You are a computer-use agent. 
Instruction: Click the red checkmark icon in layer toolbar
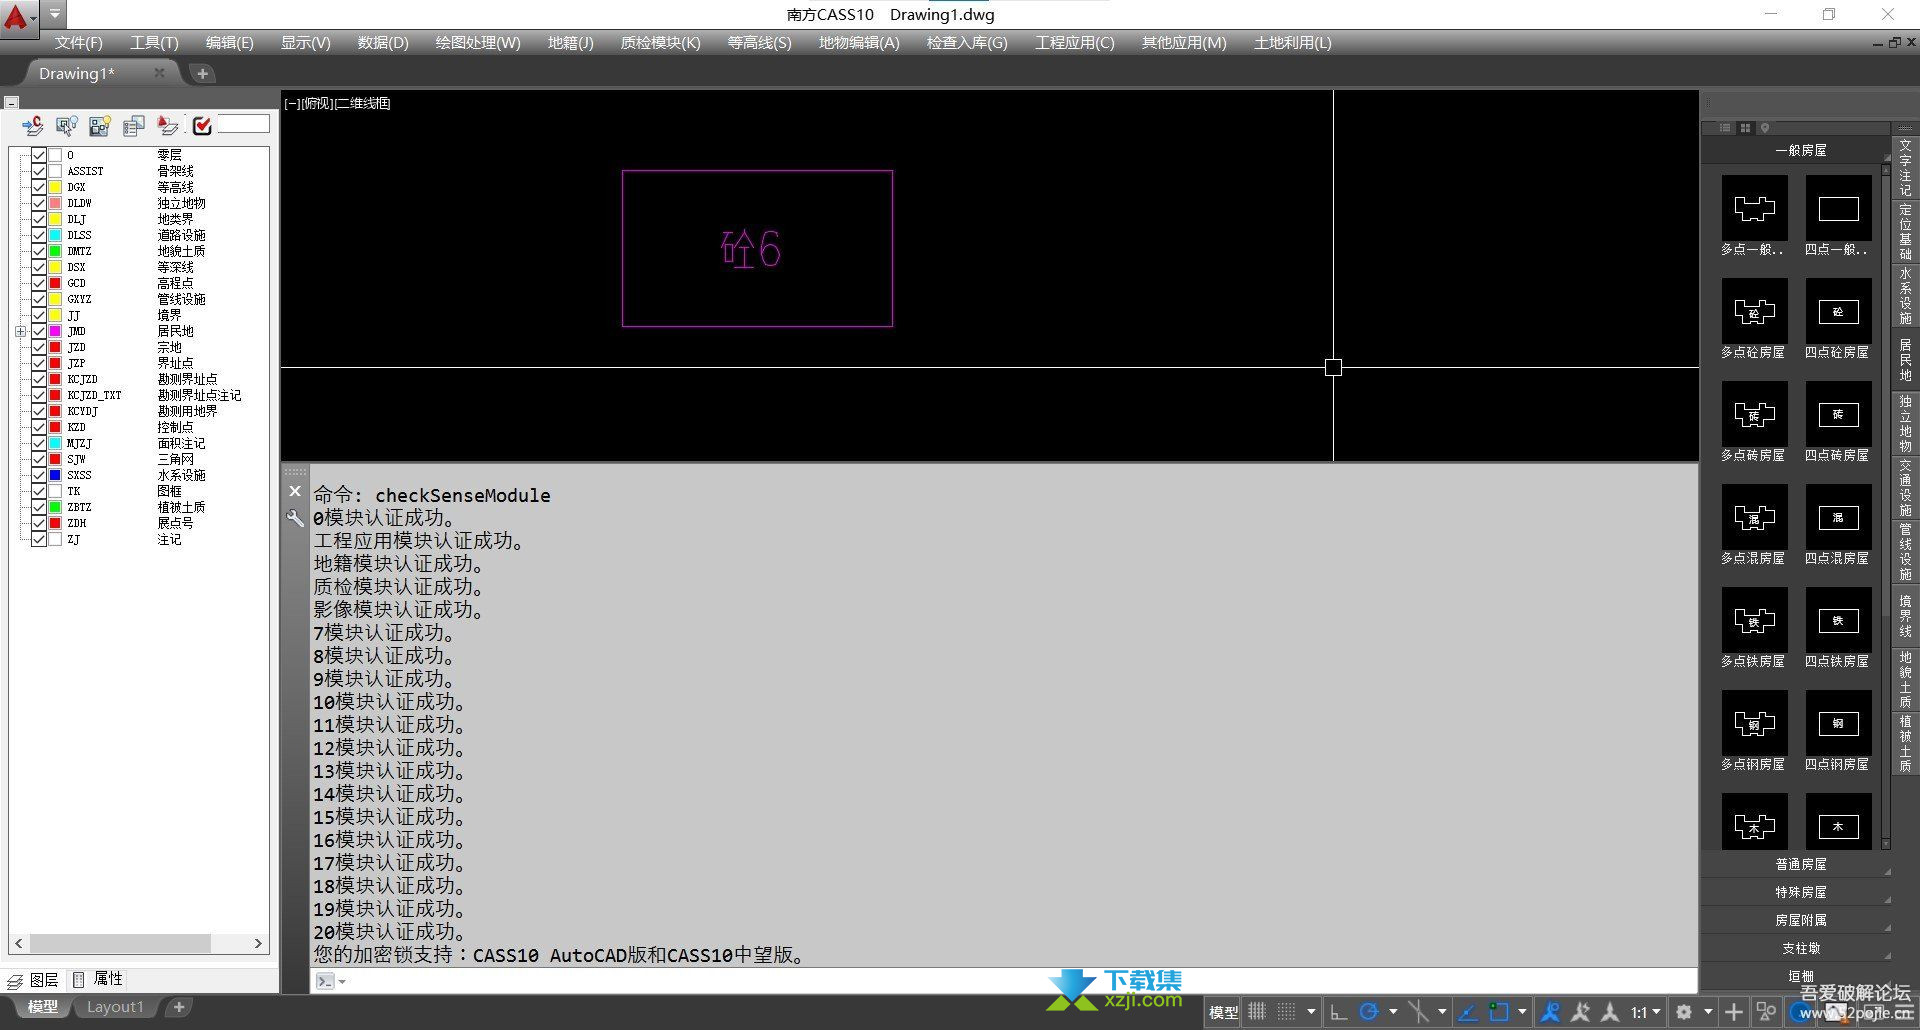202,125
